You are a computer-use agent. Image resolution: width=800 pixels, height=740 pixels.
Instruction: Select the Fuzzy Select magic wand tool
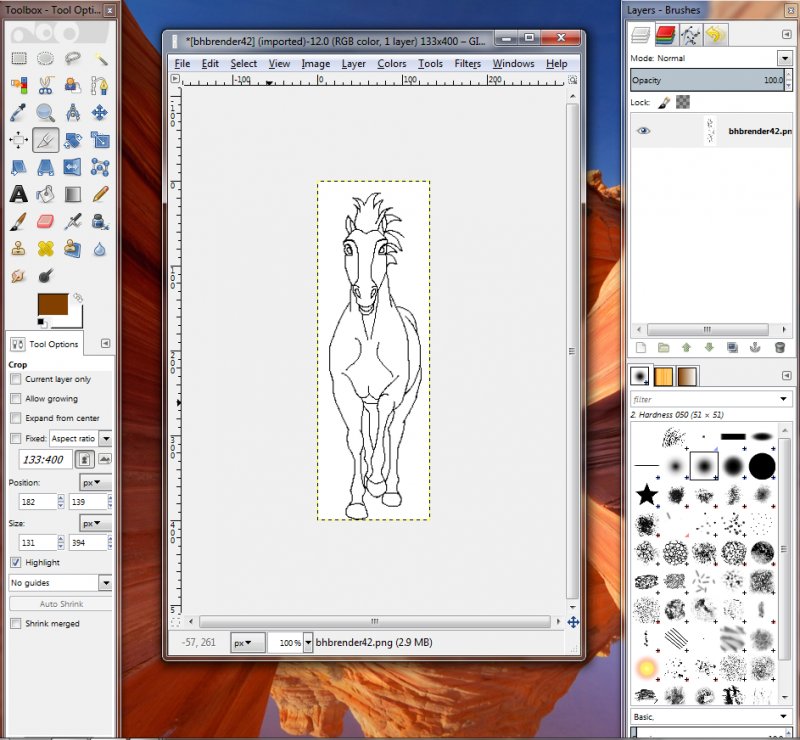click(x=100, y=58)
